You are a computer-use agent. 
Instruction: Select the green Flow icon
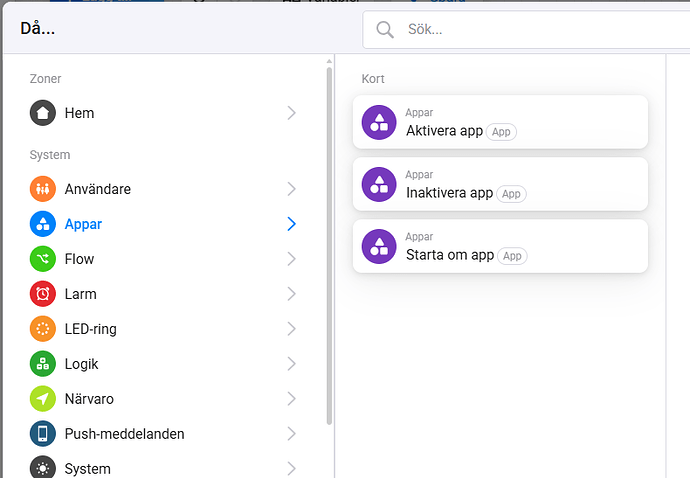pyautogui.click(x=42, y=259)
